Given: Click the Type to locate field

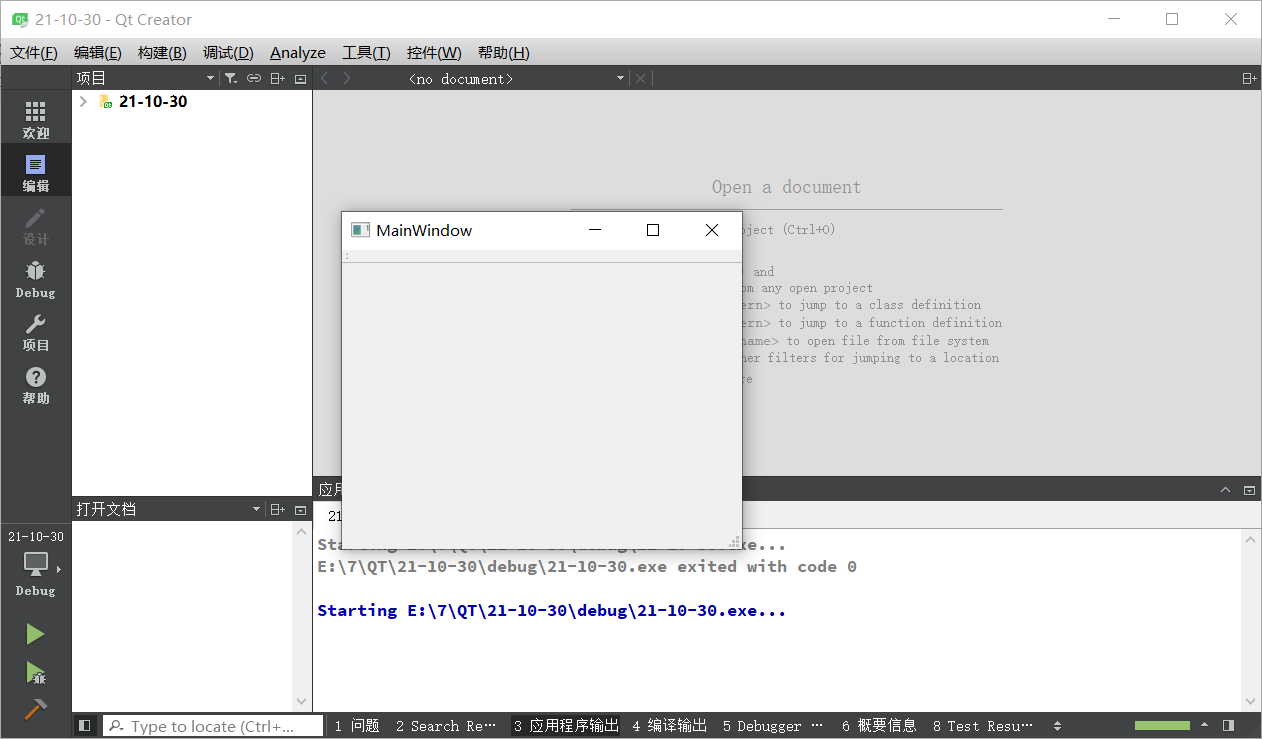Looking at the screenshot, I should pos(214,726).
